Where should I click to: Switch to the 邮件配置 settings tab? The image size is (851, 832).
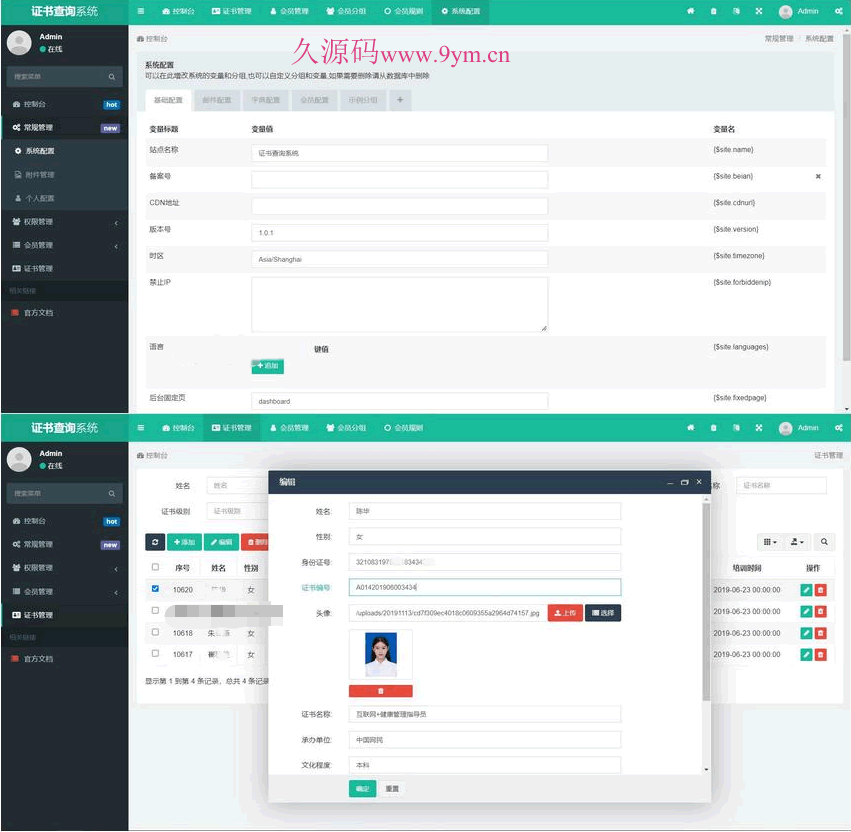216,100
